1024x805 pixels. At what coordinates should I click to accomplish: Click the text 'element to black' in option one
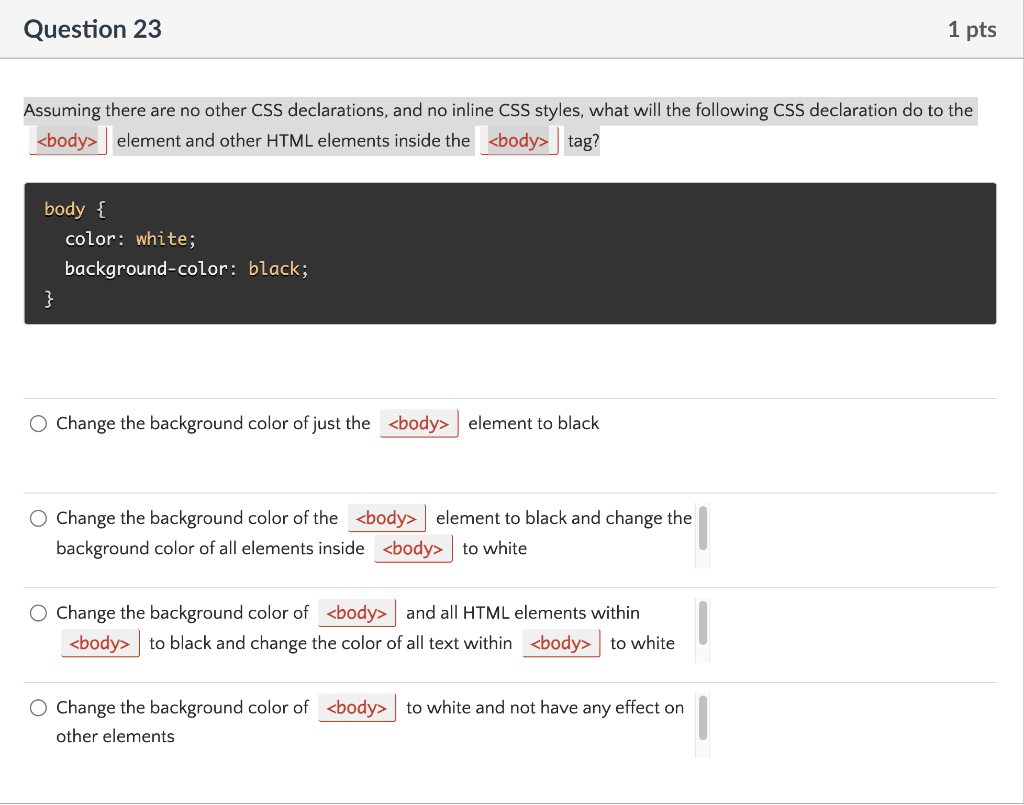point(533,423)
